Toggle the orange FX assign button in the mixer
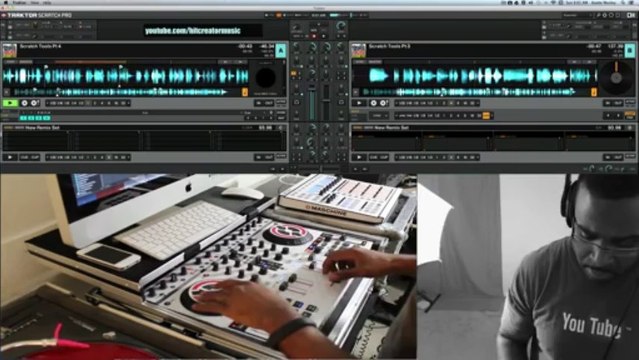639x360 pixels. [293, 73]
